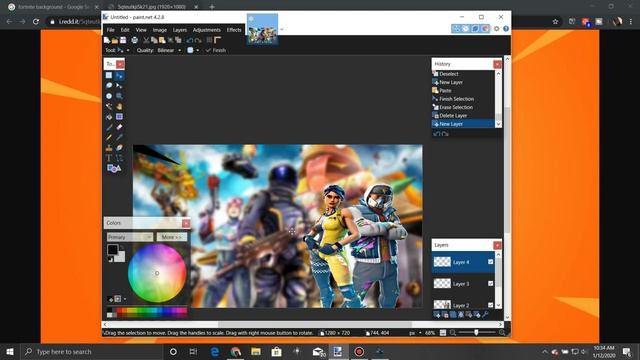Pick a hue on the color wheel
Viewport: 640px width, 360px height.
point(157,273)
